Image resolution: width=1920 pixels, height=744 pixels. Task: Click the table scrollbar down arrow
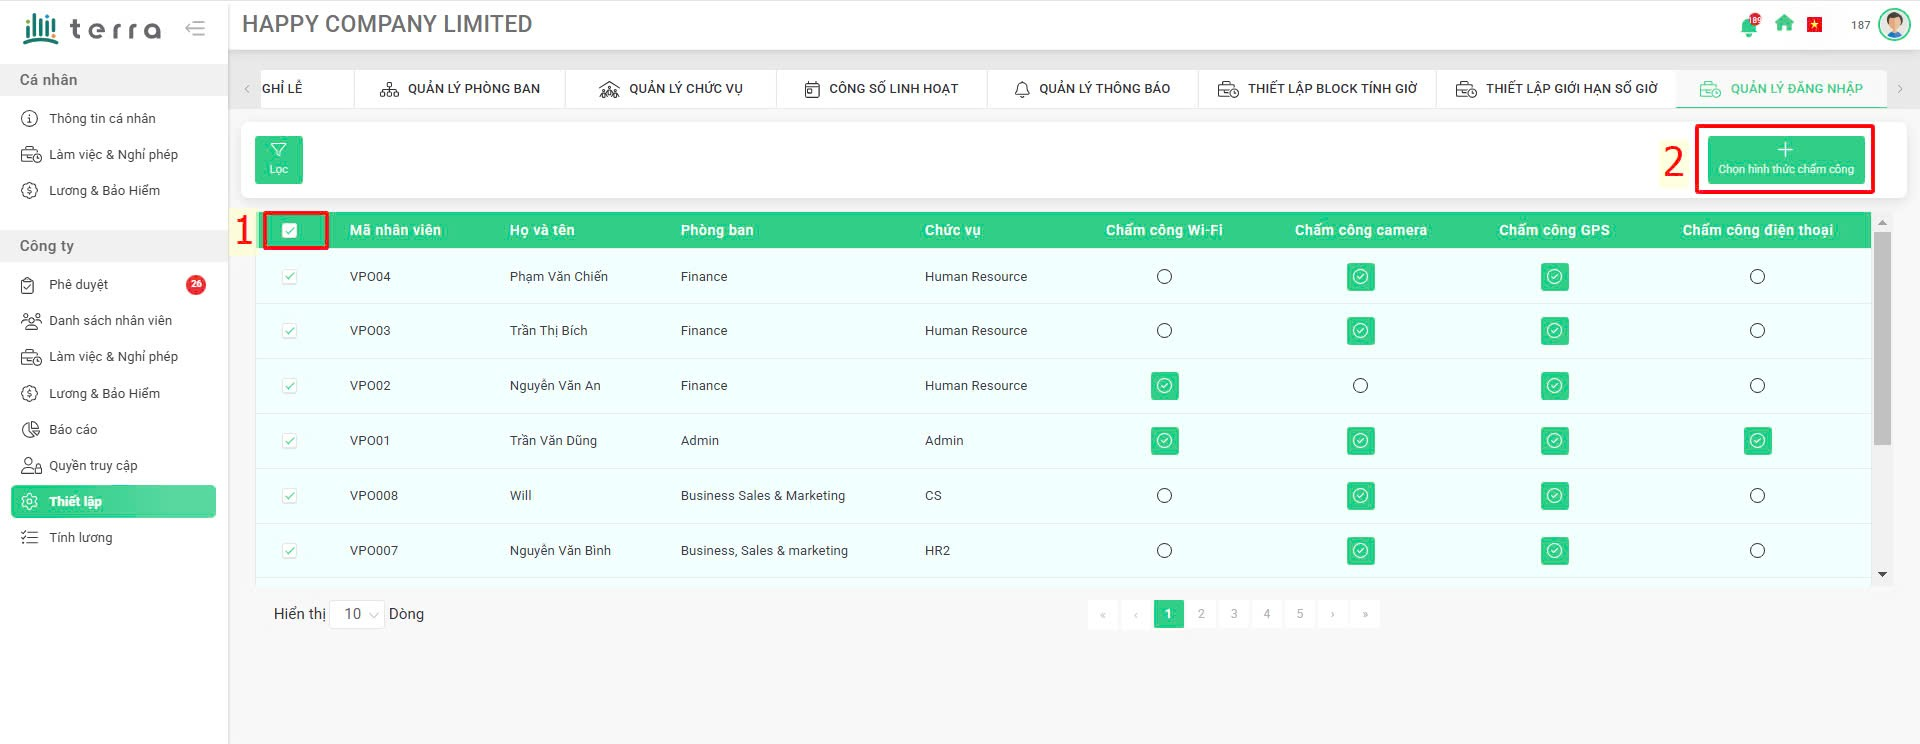(x=1882, y=575)
